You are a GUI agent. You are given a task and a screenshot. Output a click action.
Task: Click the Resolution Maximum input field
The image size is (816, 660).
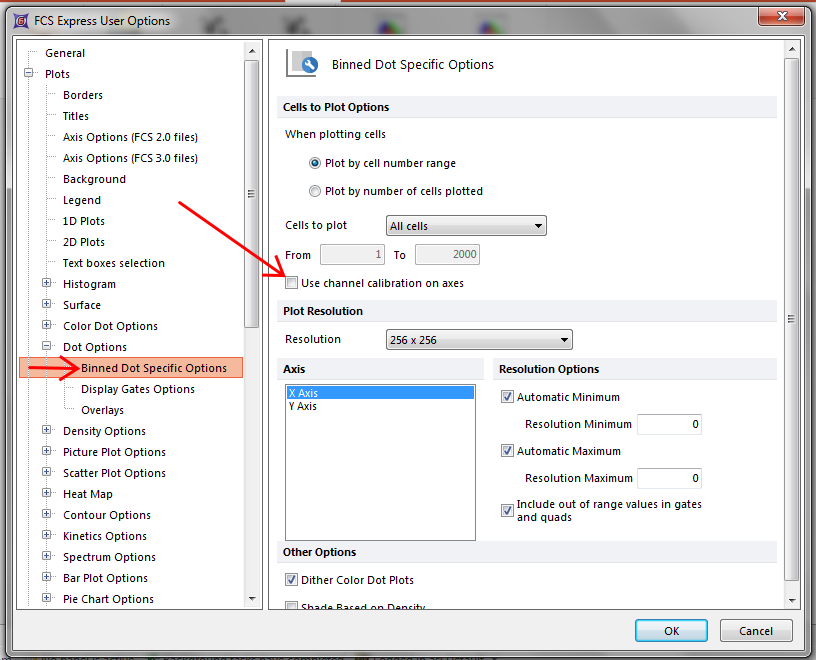tap(669, 478)
